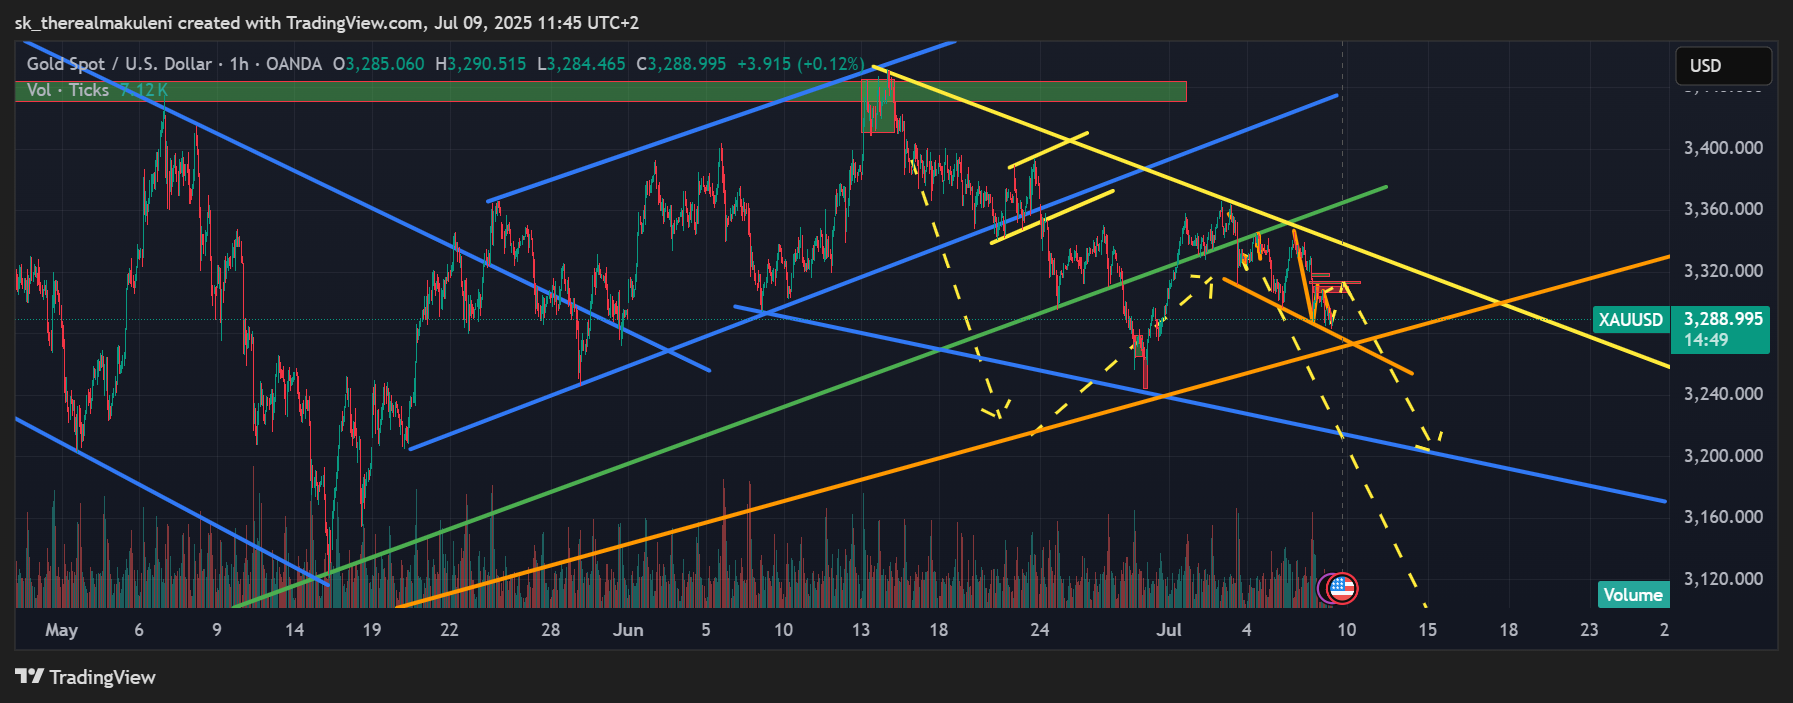Image resolution: width=1793 pixels, height=703 pixels.
Task: Click the 14:49 countdown timer
Action: 1706,340
